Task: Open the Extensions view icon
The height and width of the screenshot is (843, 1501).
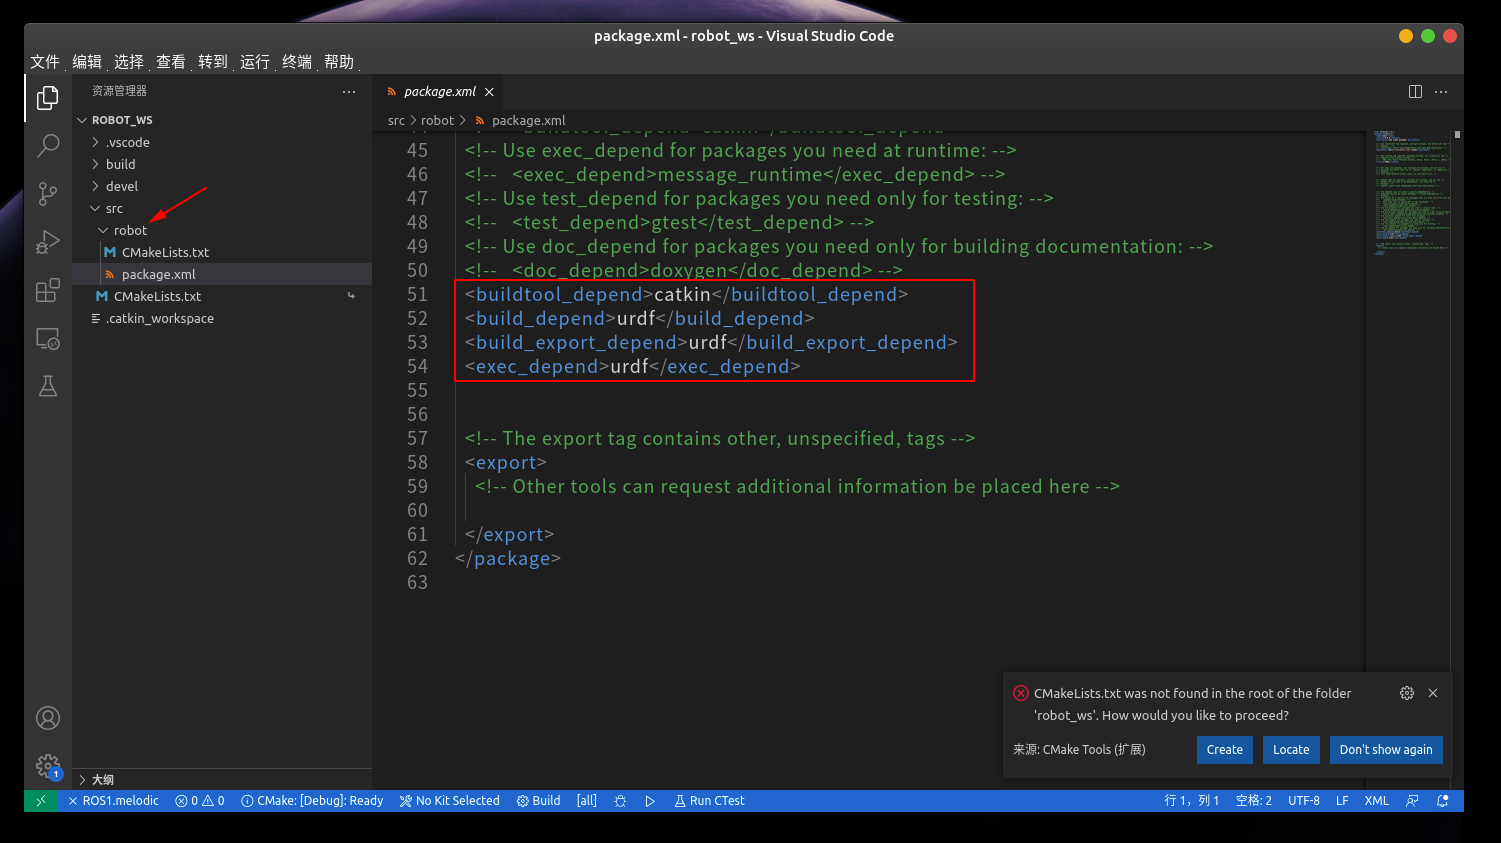Action: click(48, 290)
